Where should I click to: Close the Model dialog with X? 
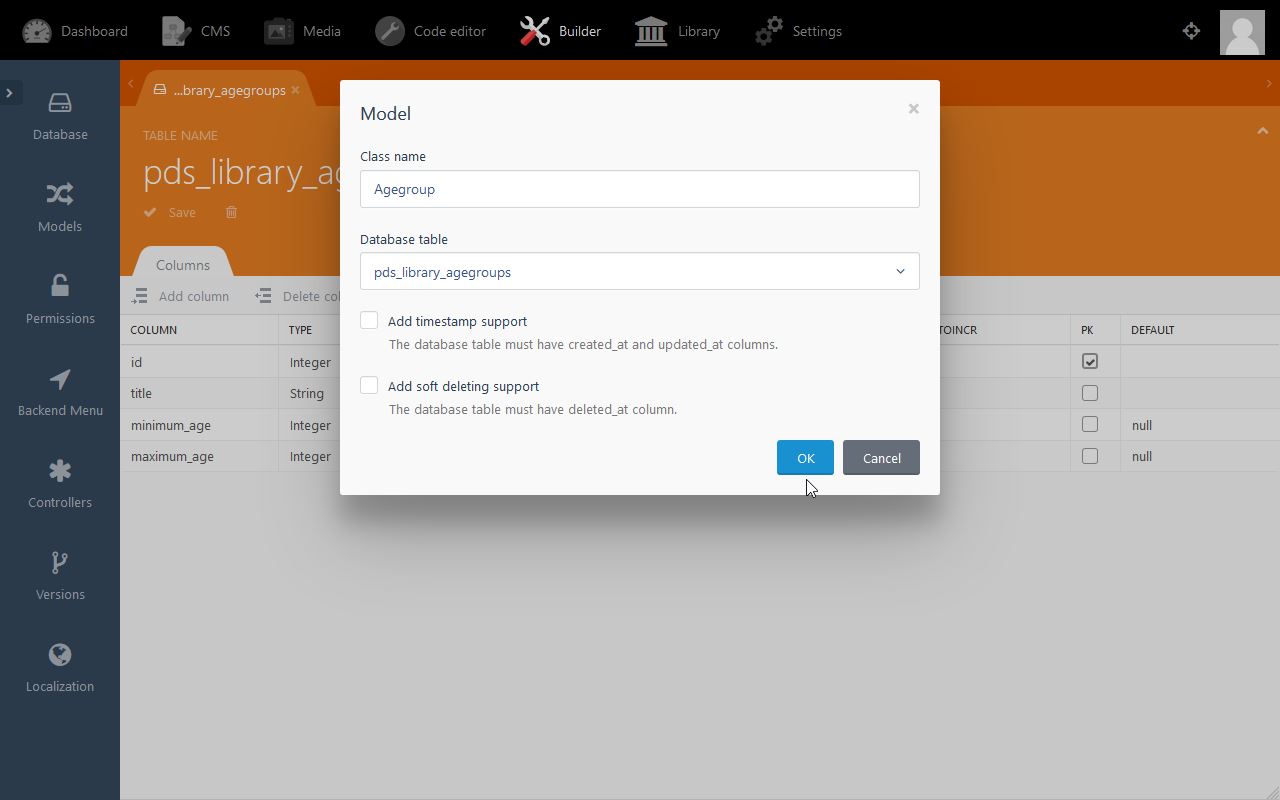(x=913, y=109)
